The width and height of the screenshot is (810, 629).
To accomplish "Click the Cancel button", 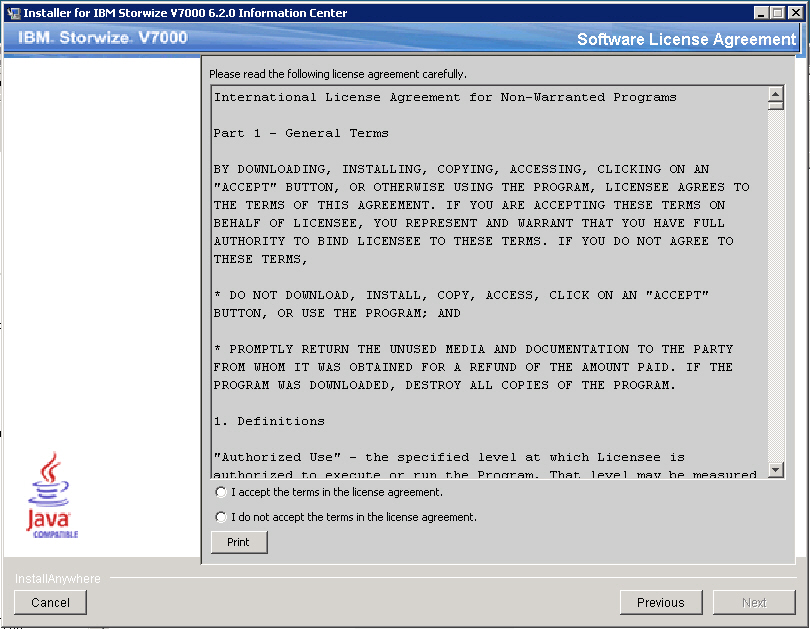I will (x=50, y=603).
